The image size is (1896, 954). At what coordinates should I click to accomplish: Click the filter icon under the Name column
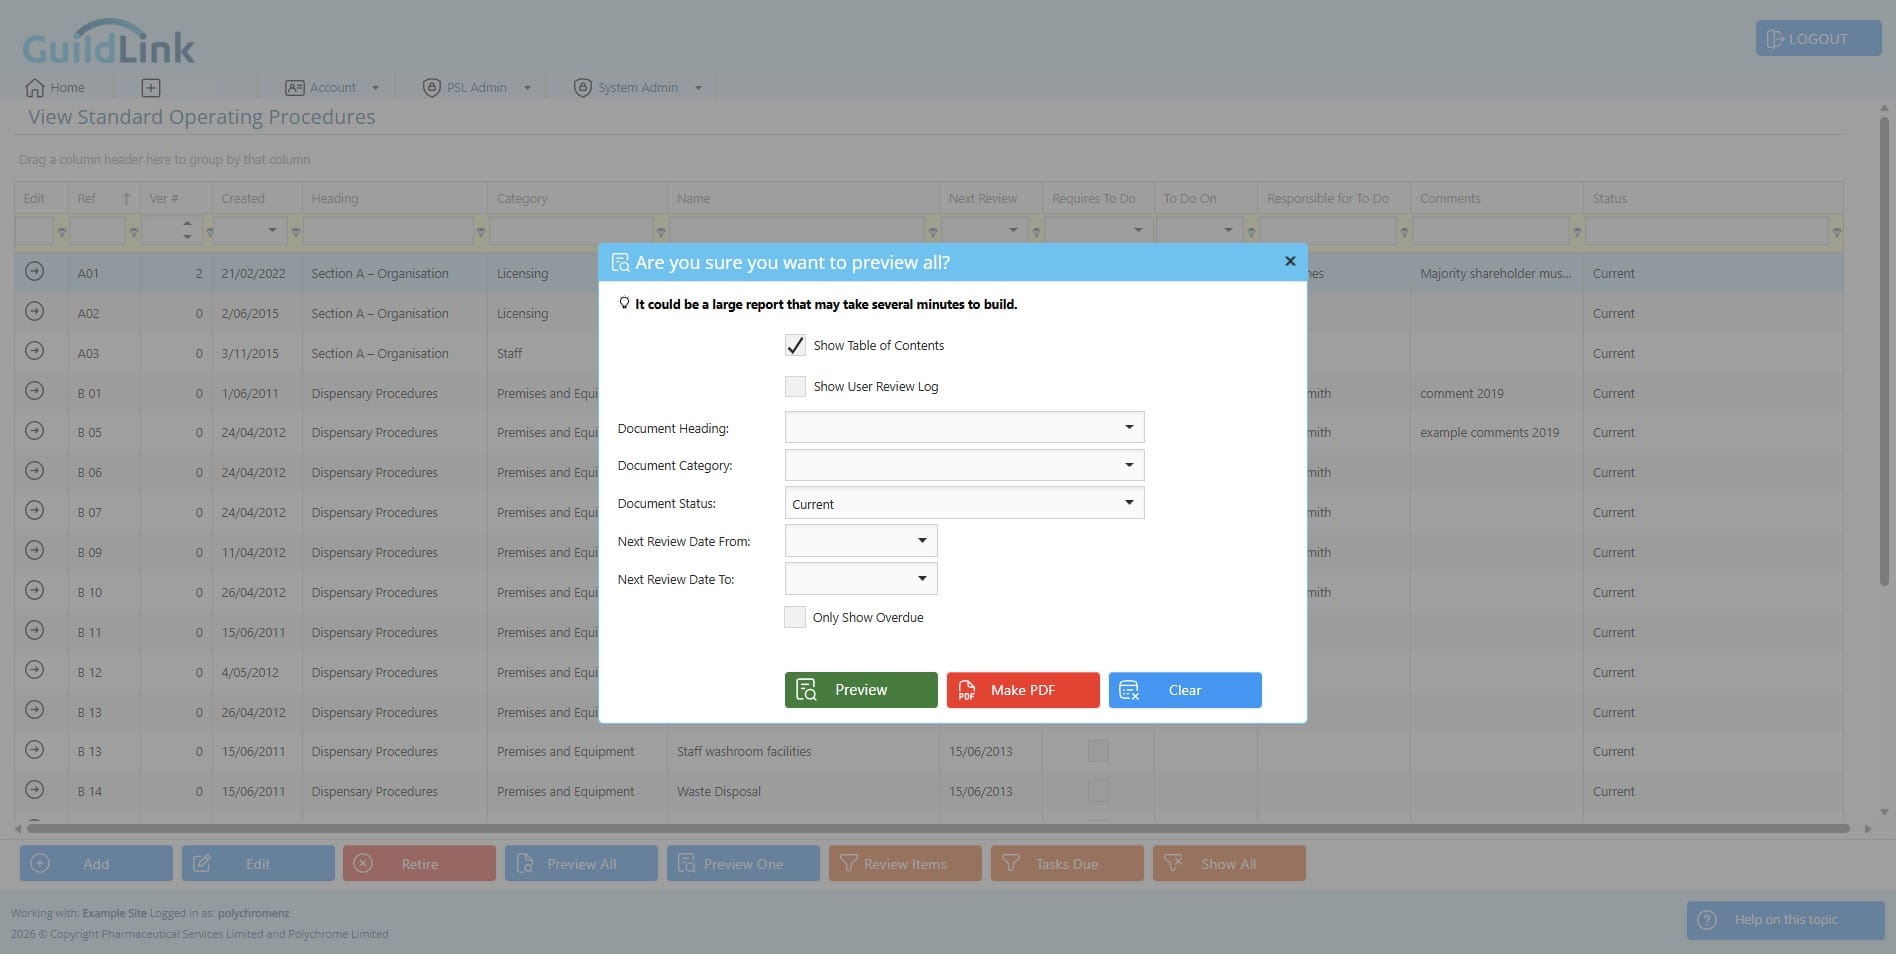pyautogui.click(x=932, y=232)
